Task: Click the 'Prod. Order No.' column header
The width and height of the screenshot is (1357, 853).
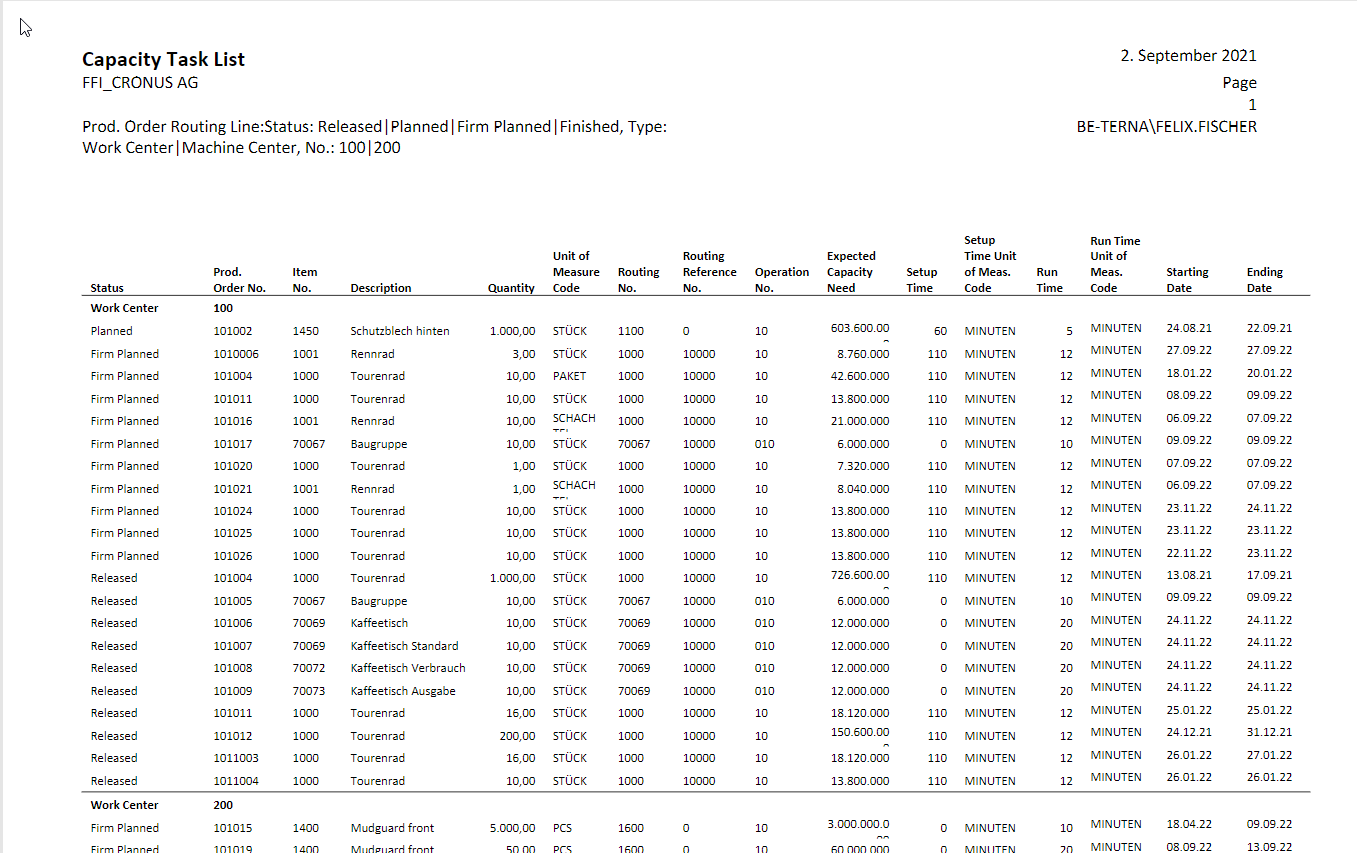Action: click(239, 280)
